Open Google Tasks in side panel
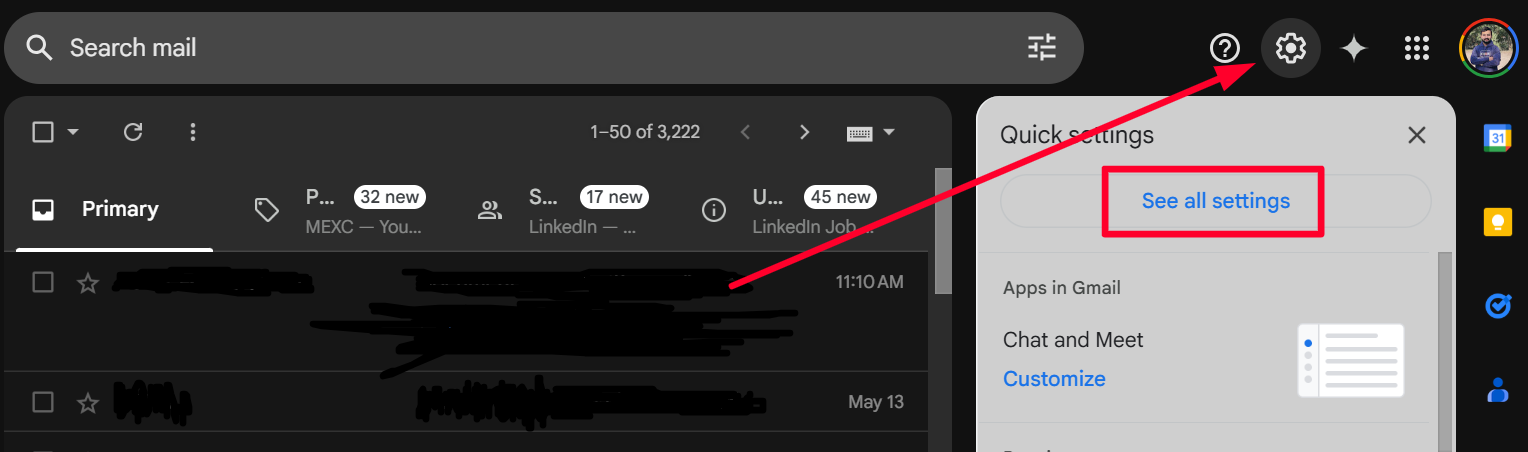This screenshot has height=452, width=1528. (1497, 306)
